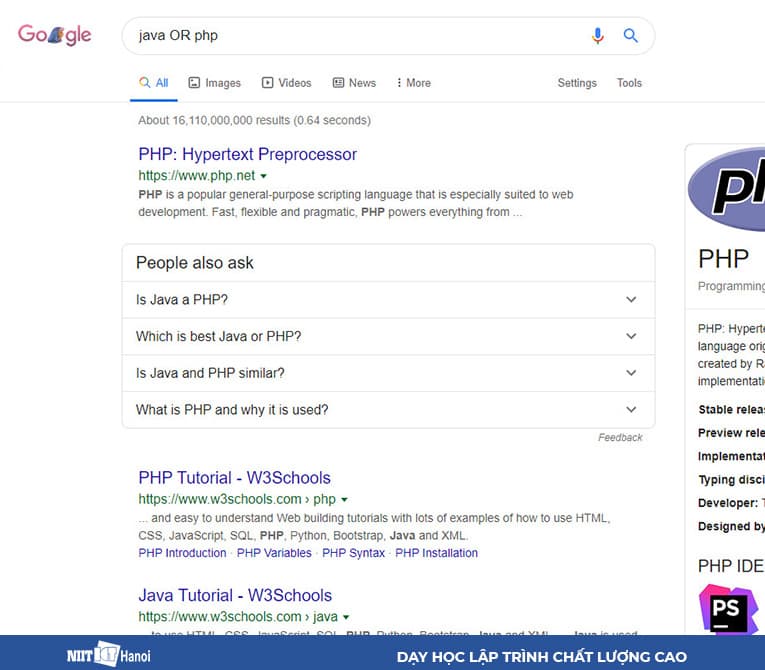The height and width of the screenshot is (670, 765).
Task: Click the NIIT Hanoi logo
Action: point(93,656)
